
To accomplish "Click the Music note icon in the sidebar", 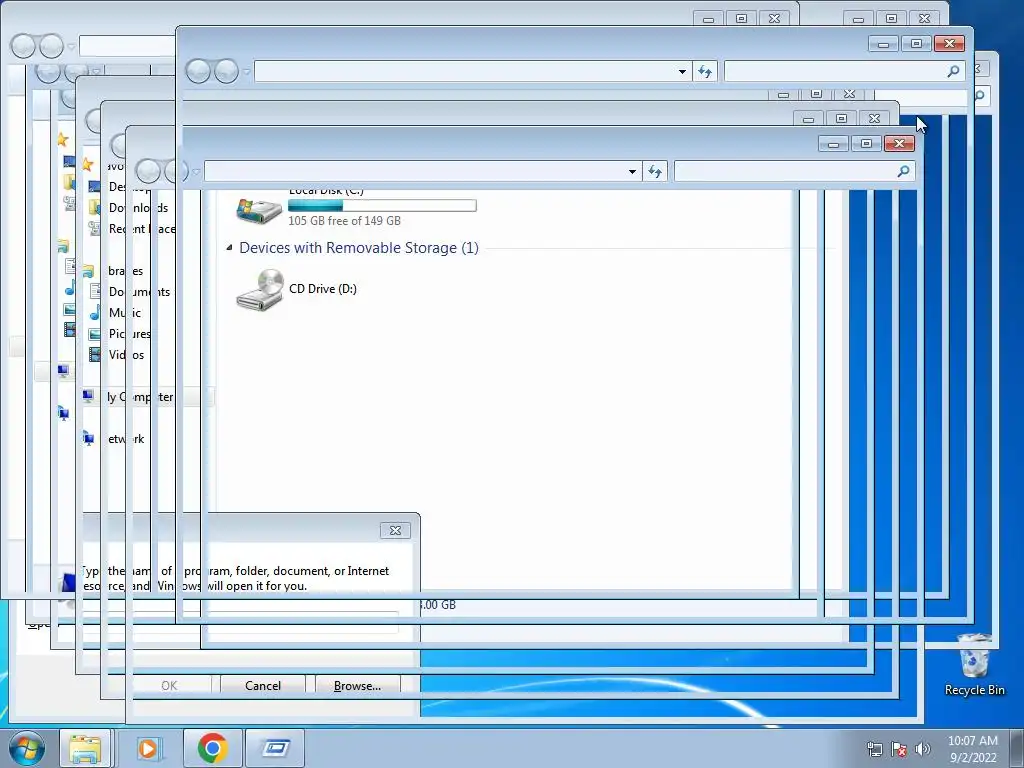I will tap(95, 313).
